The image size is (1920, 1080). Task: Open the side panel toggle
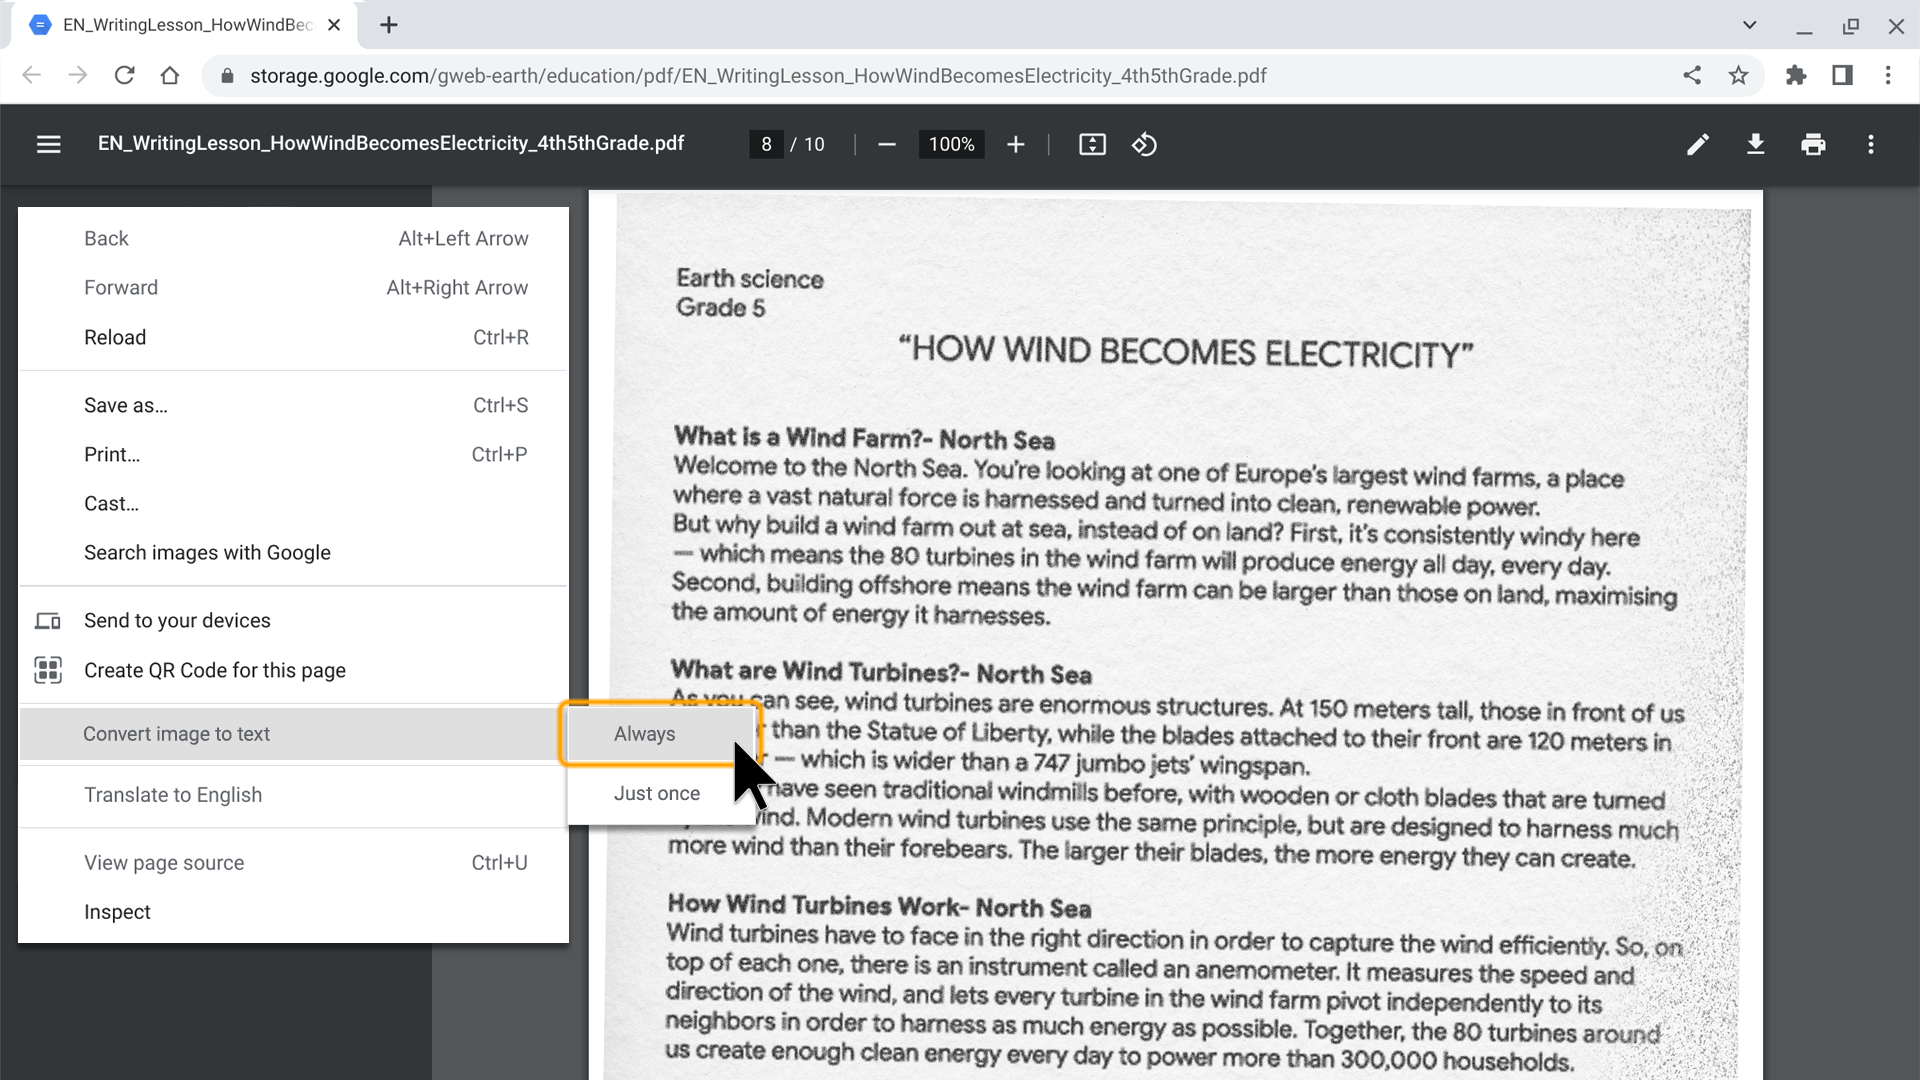pos(1843,75)
